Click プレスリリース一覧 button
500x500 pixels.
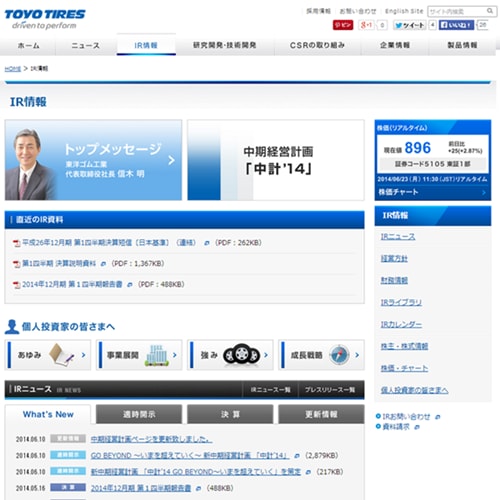tap(330, 390)
